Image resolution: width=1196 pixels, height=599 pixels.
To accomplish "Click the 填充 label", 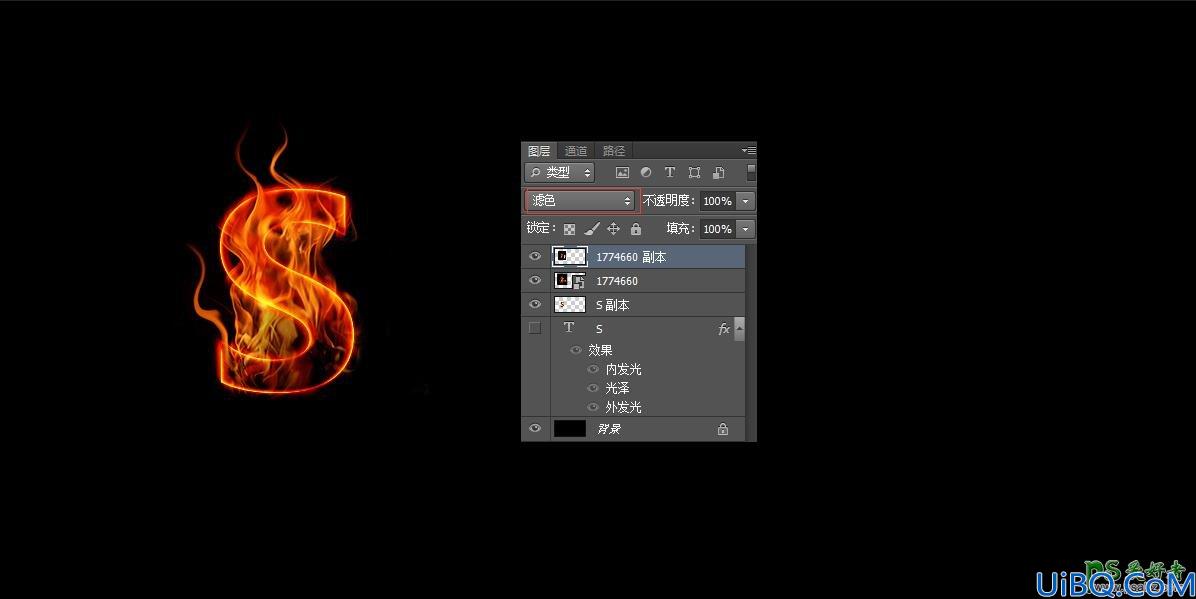I will [x=680, y=228].
